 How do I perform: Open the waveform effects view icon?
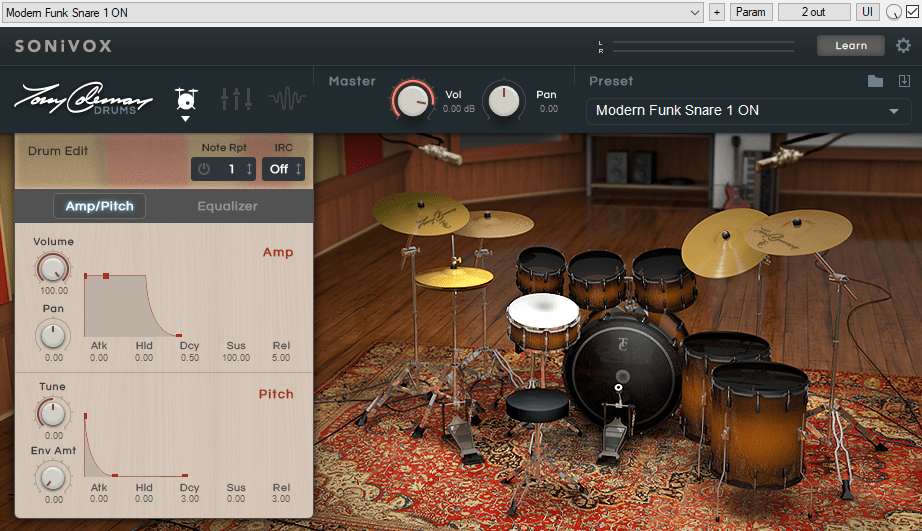288,99
